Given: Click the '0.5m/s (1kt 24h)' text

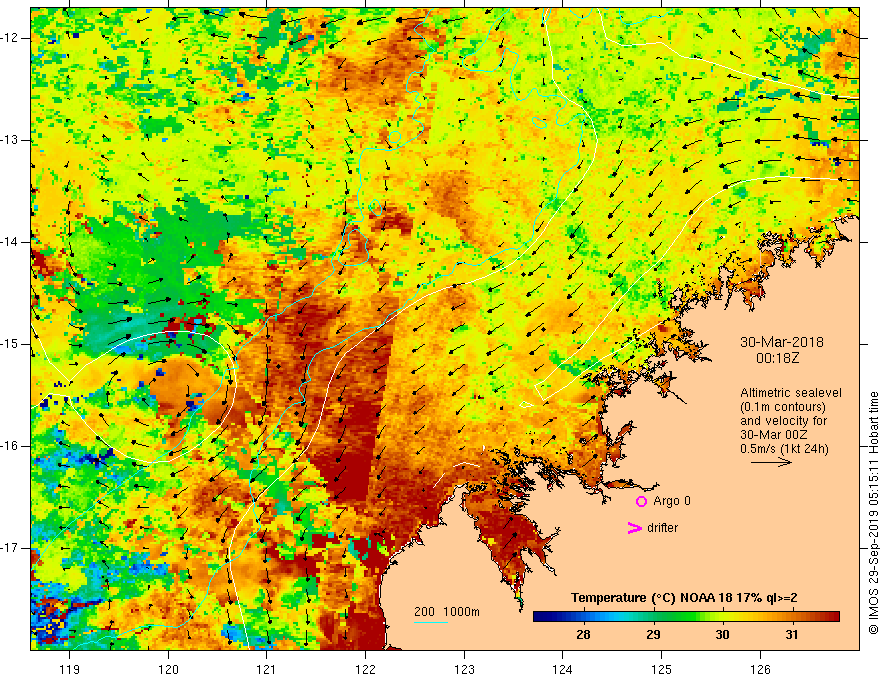Looking at the screenshot, I should click(784, 449).
